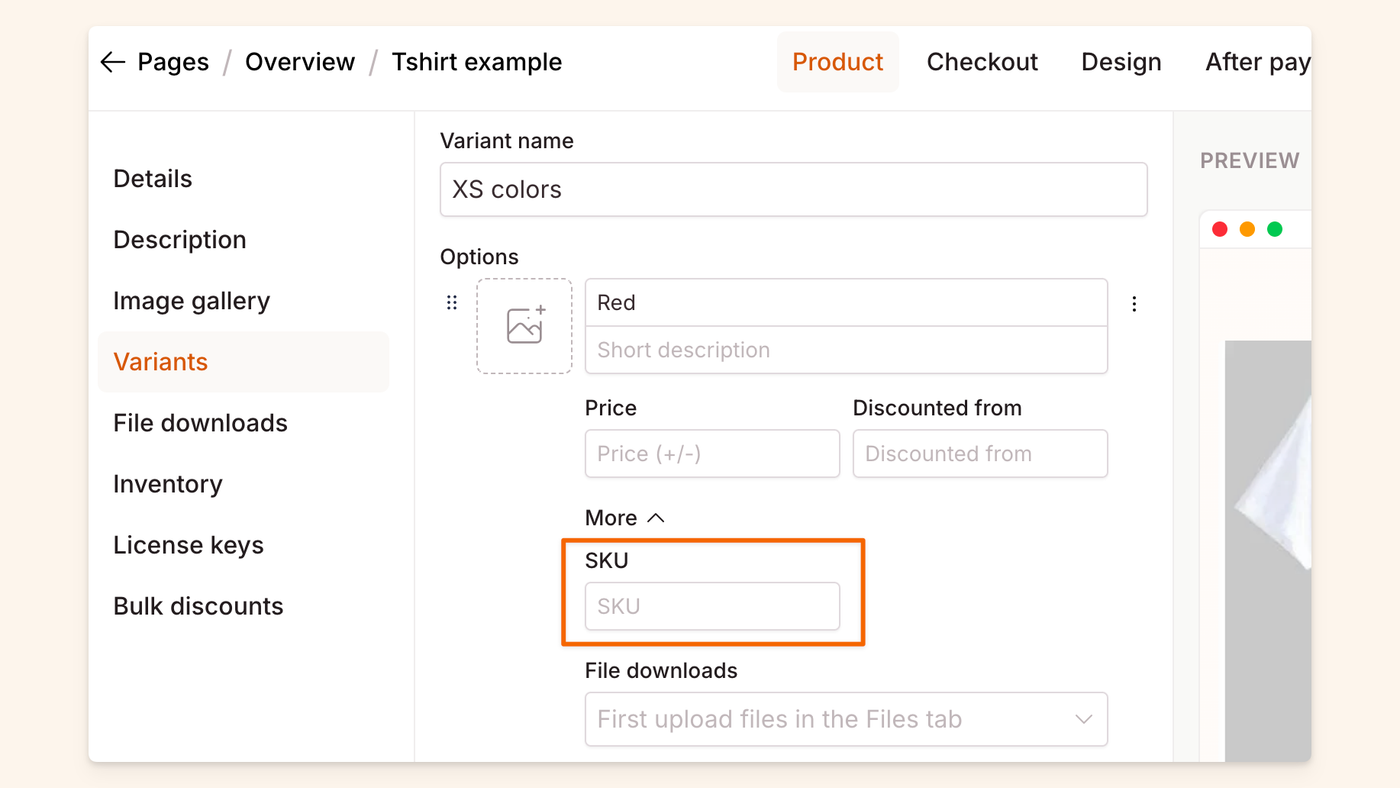Go to the Design tab
The image size is (1400, 788).
pyautogui.click(x=1121, y=62)
